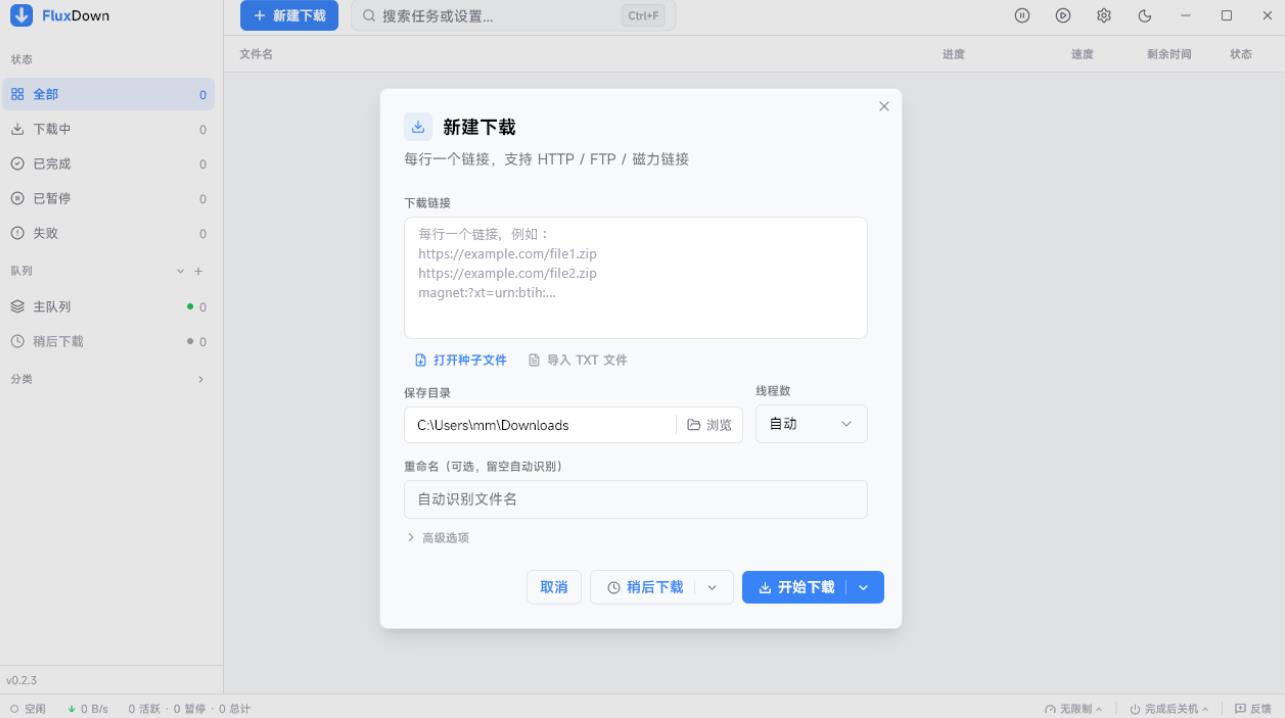Focus the 搜索任务或设置 search box

[513, 16]
